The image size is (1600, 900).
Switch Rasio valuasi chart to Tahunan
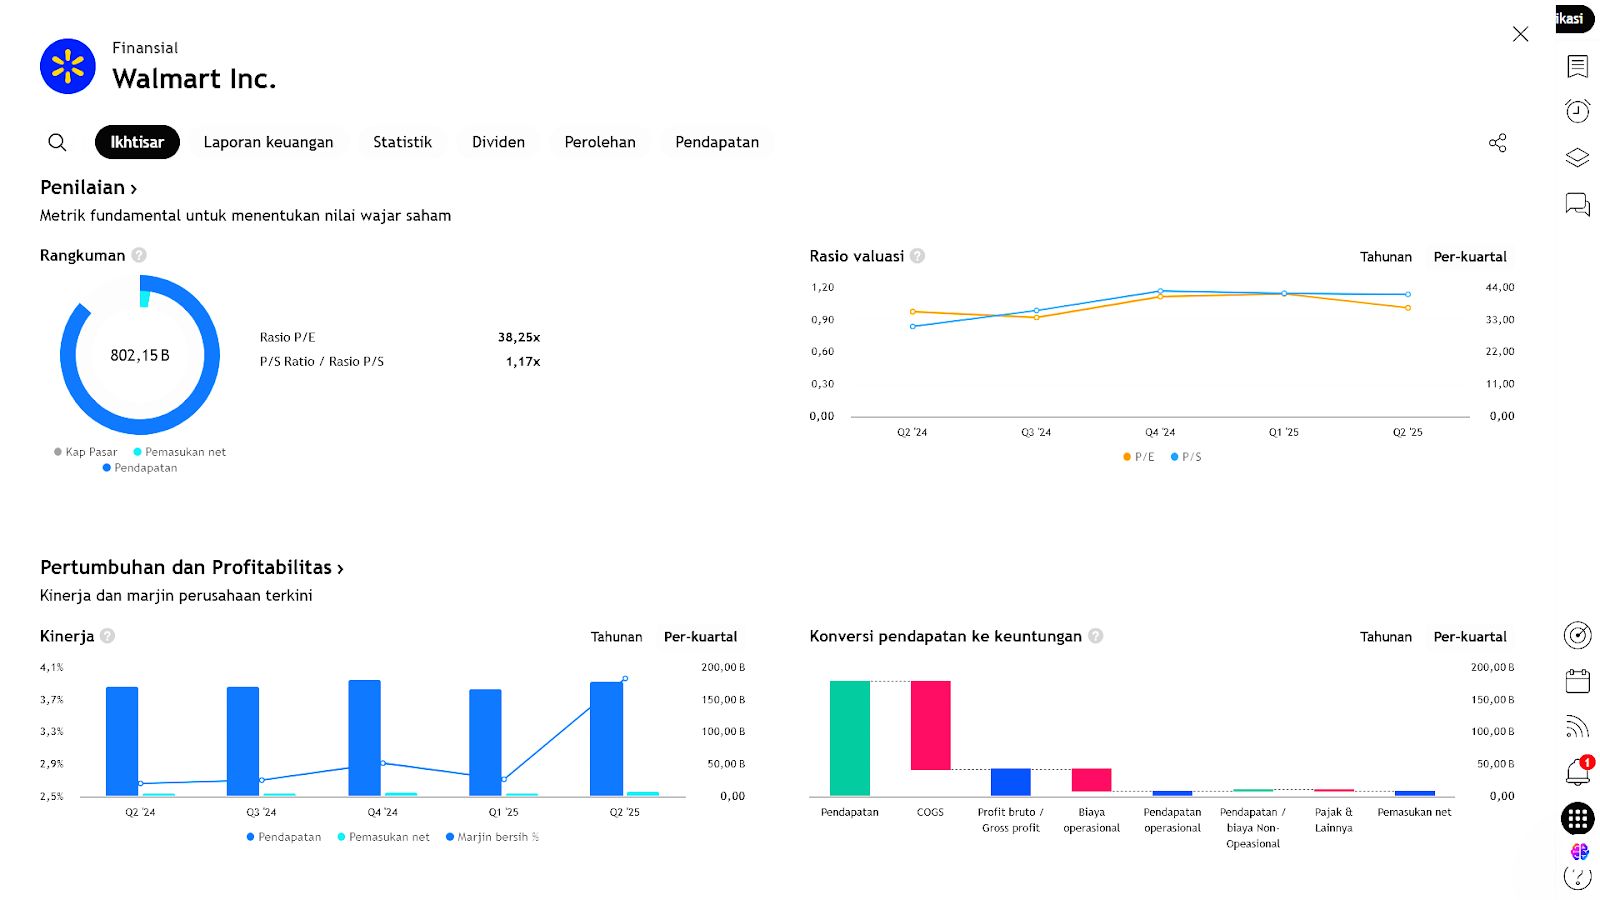(x=1385, y=257)
